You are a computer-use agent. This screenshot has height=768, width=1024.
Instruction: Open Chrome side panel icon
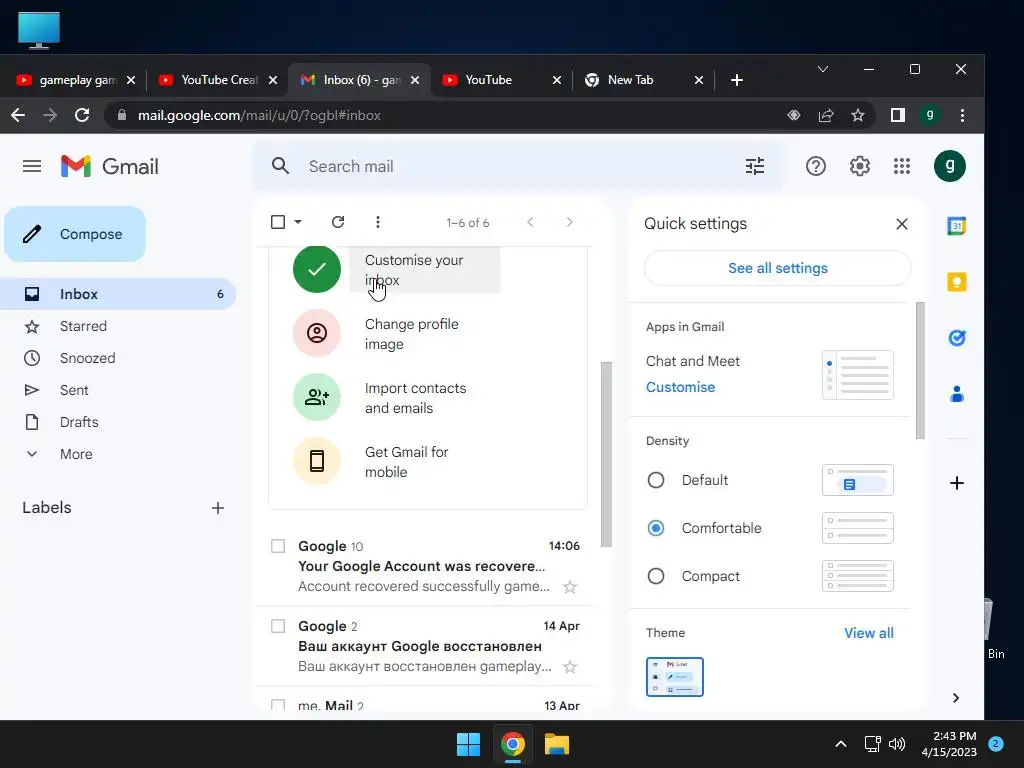tap(897, 115)
